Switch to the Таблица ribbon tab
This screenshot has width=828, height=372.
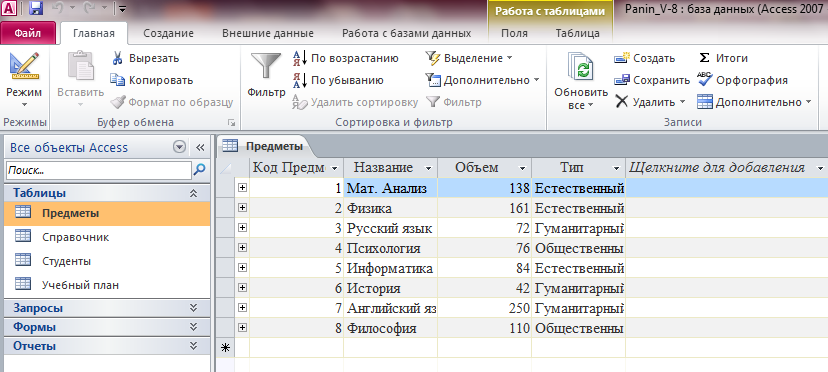click(x=578, y=33)
